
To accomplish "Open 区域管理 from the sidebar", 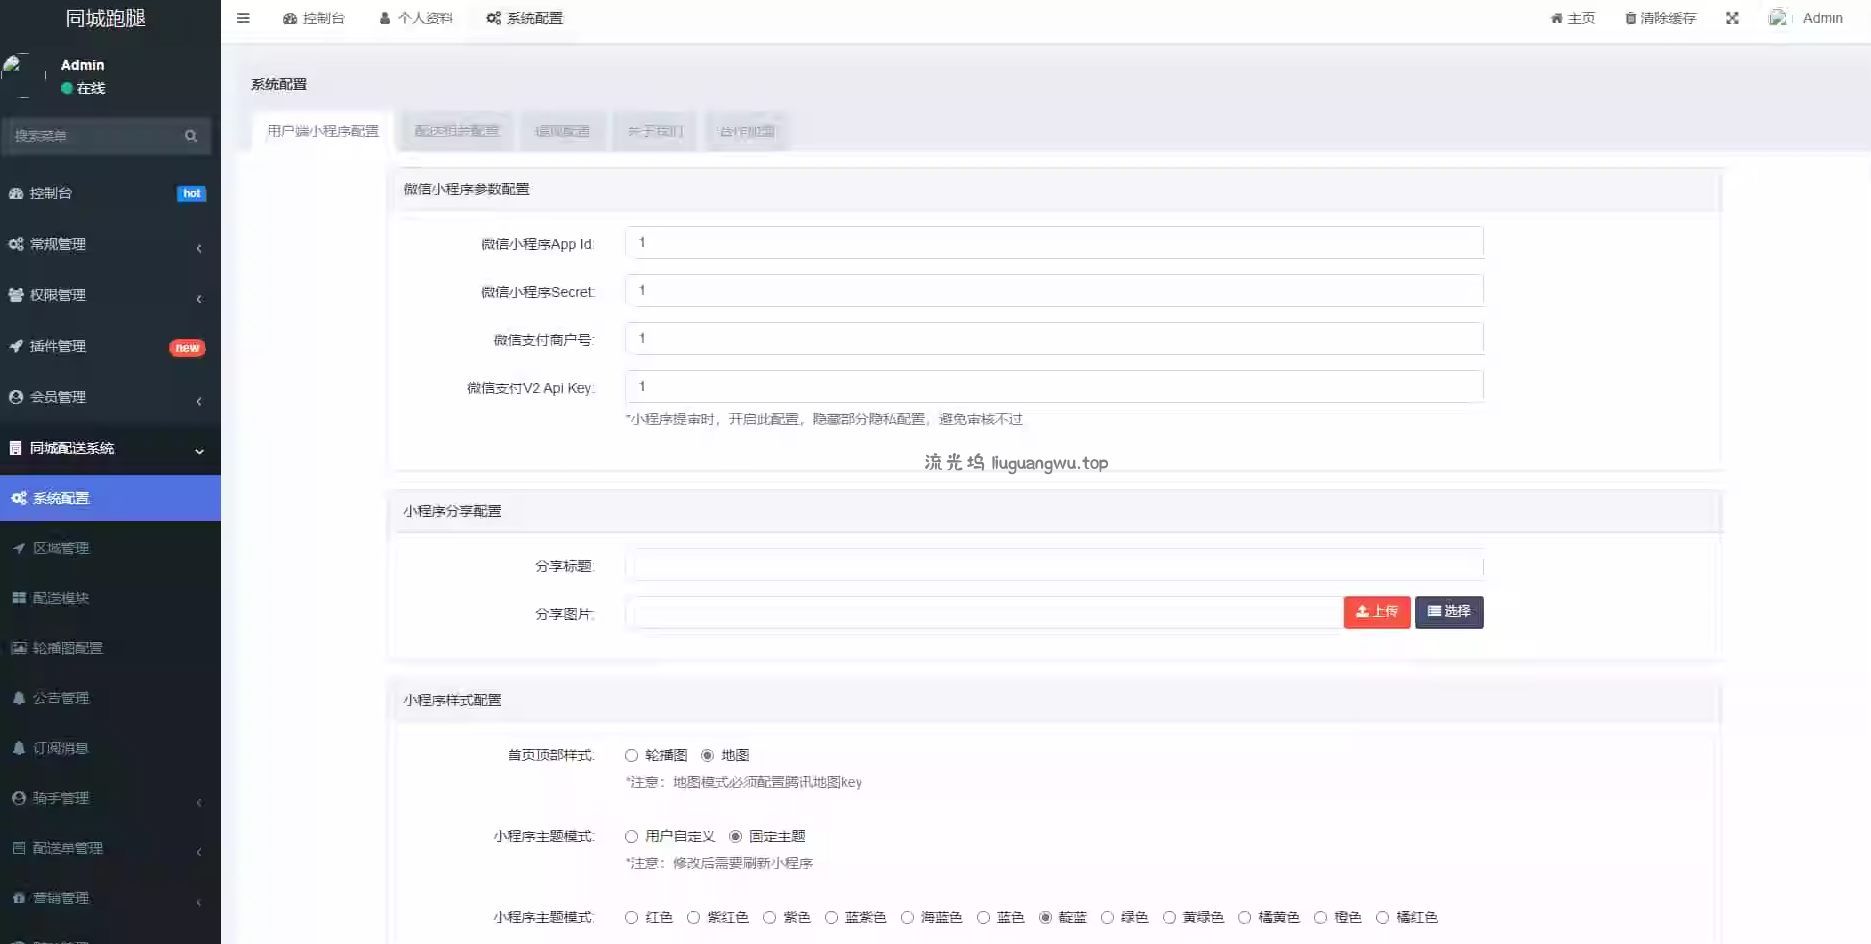I will pos(61,548).
